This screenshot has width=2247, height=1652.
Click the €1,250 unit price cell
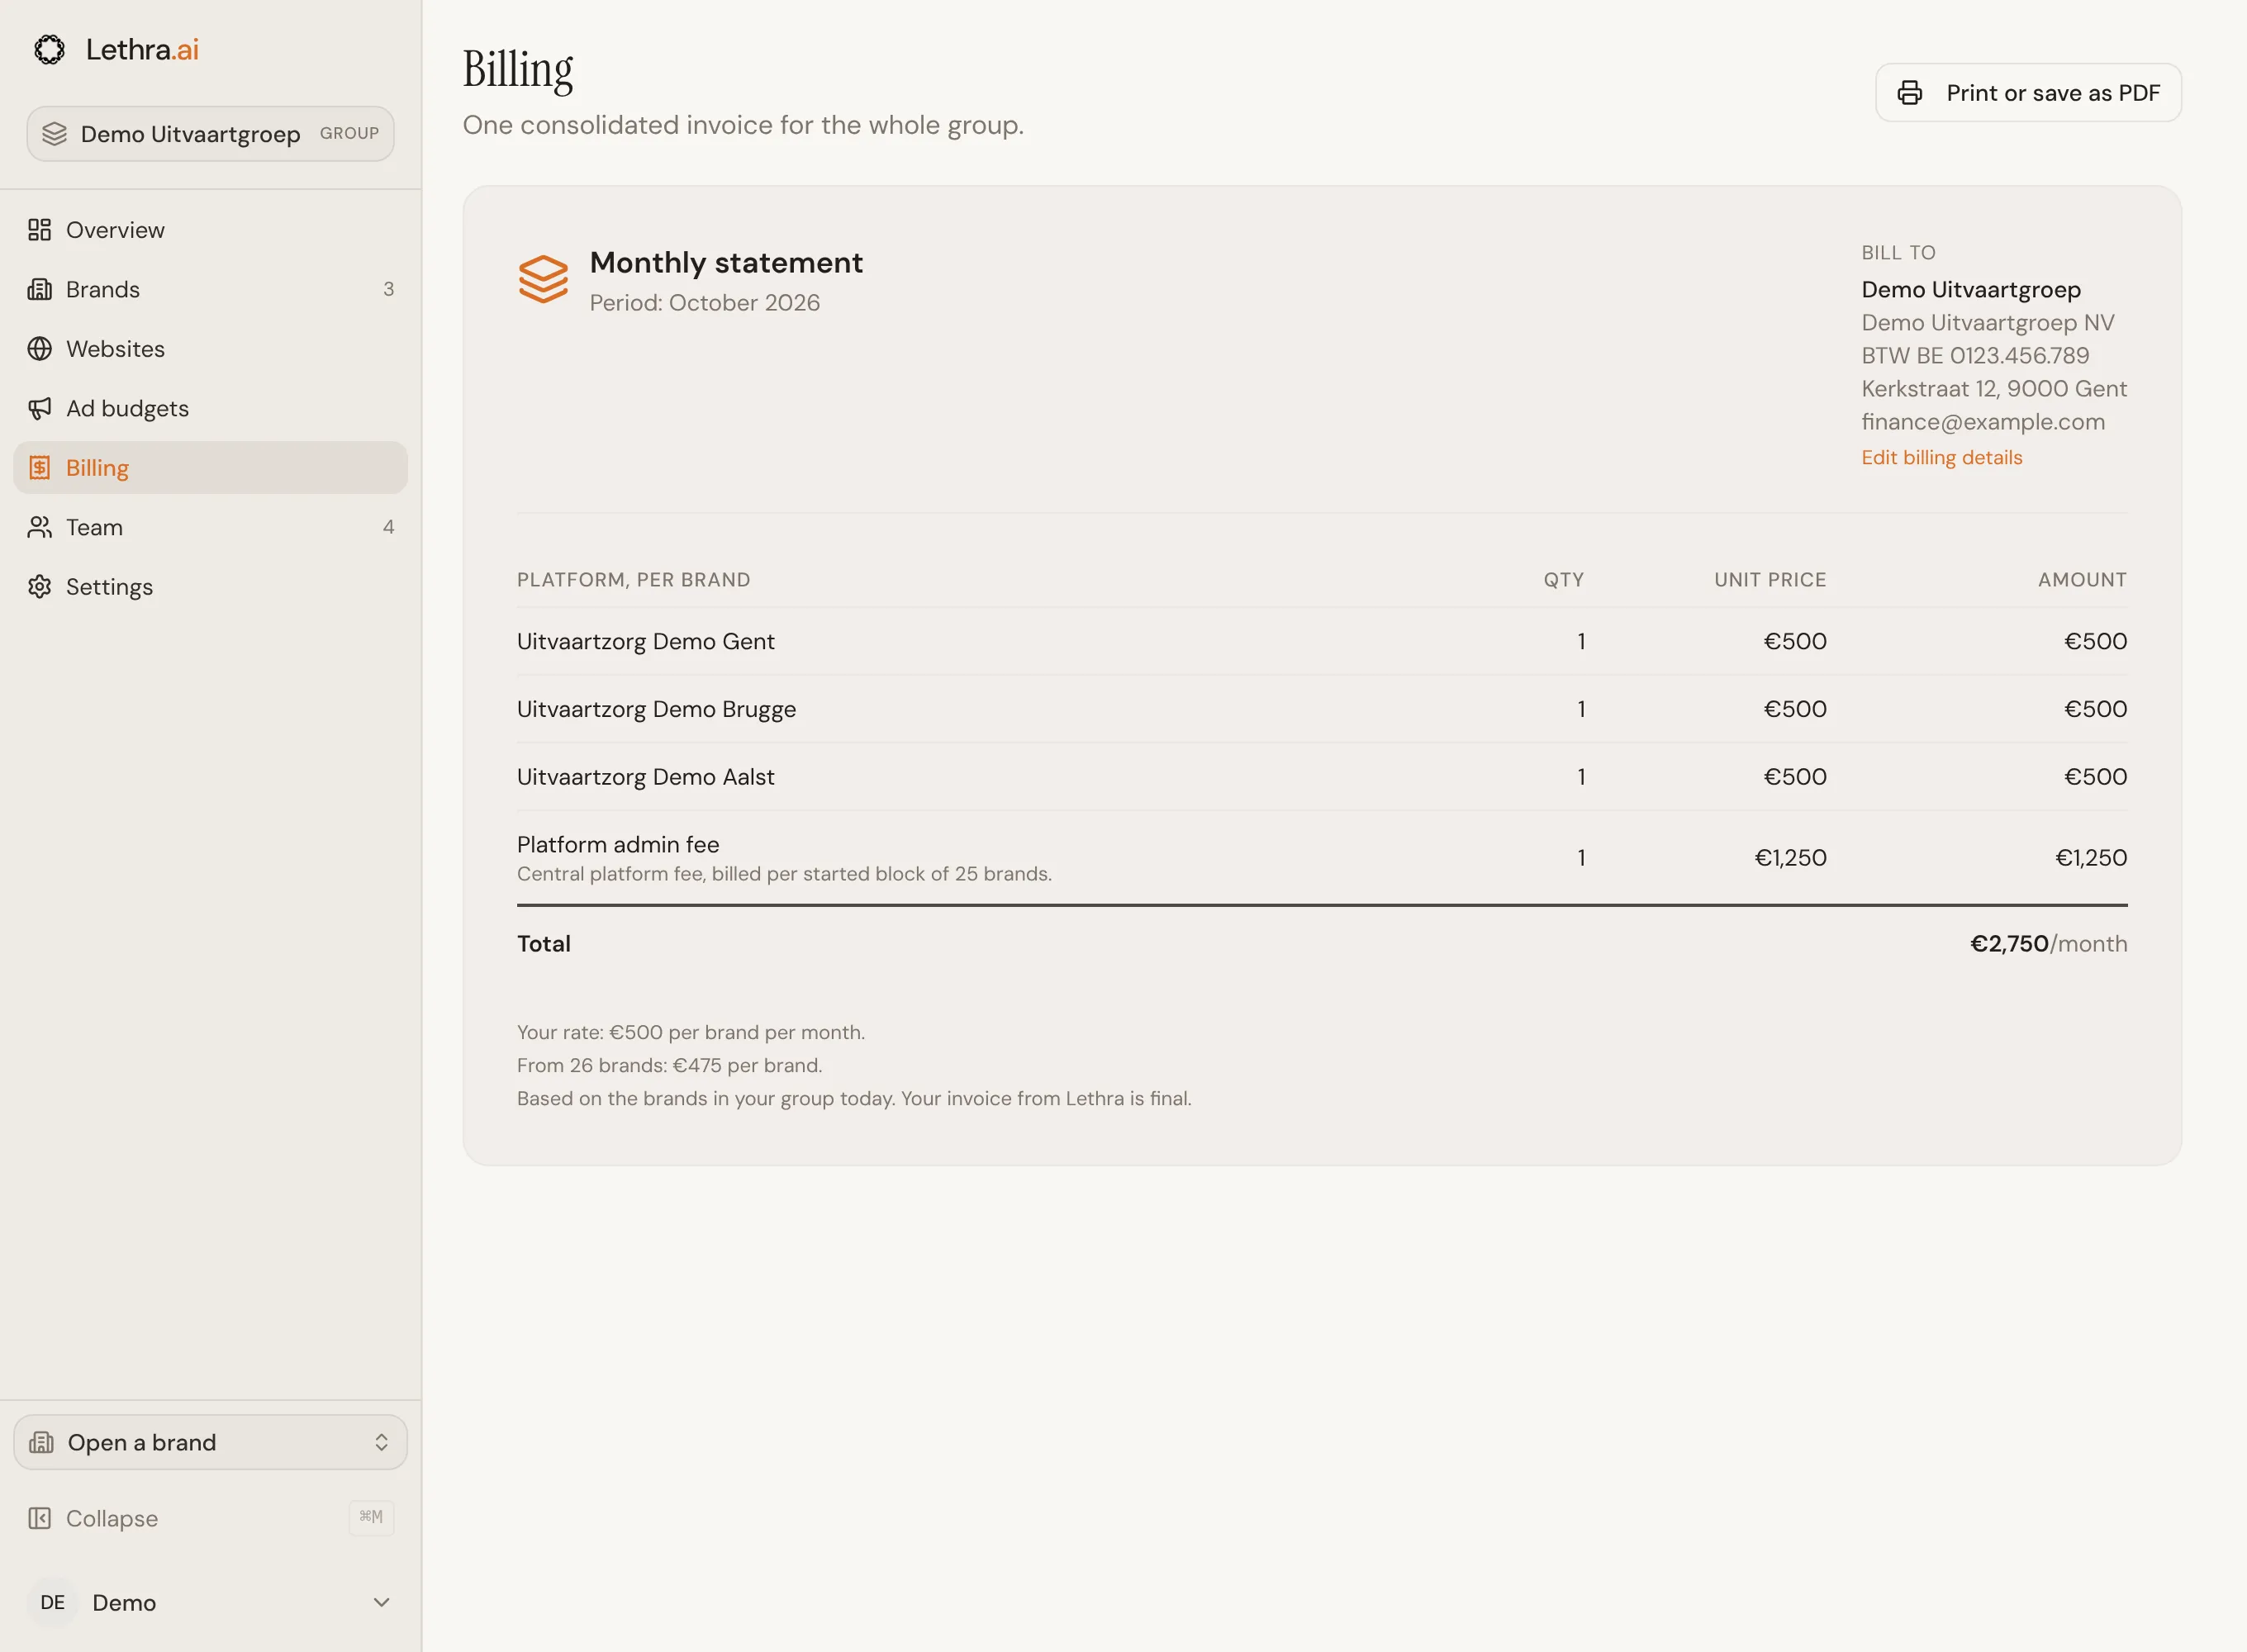pyautogui.click(x=1791, y=857)
